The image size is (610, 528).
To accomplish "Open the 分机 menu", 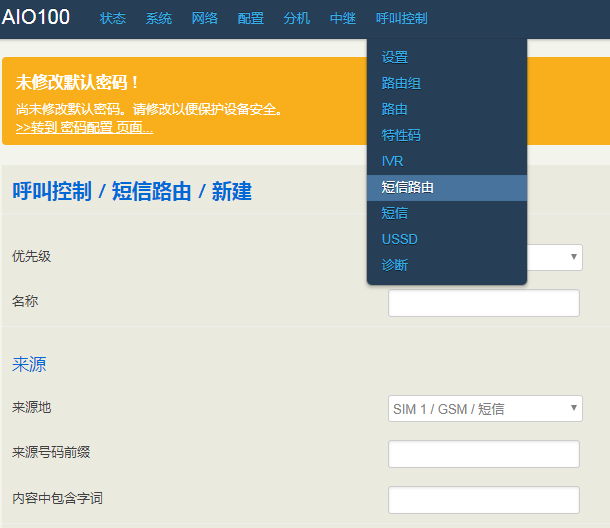I will (x=296, y=18).
